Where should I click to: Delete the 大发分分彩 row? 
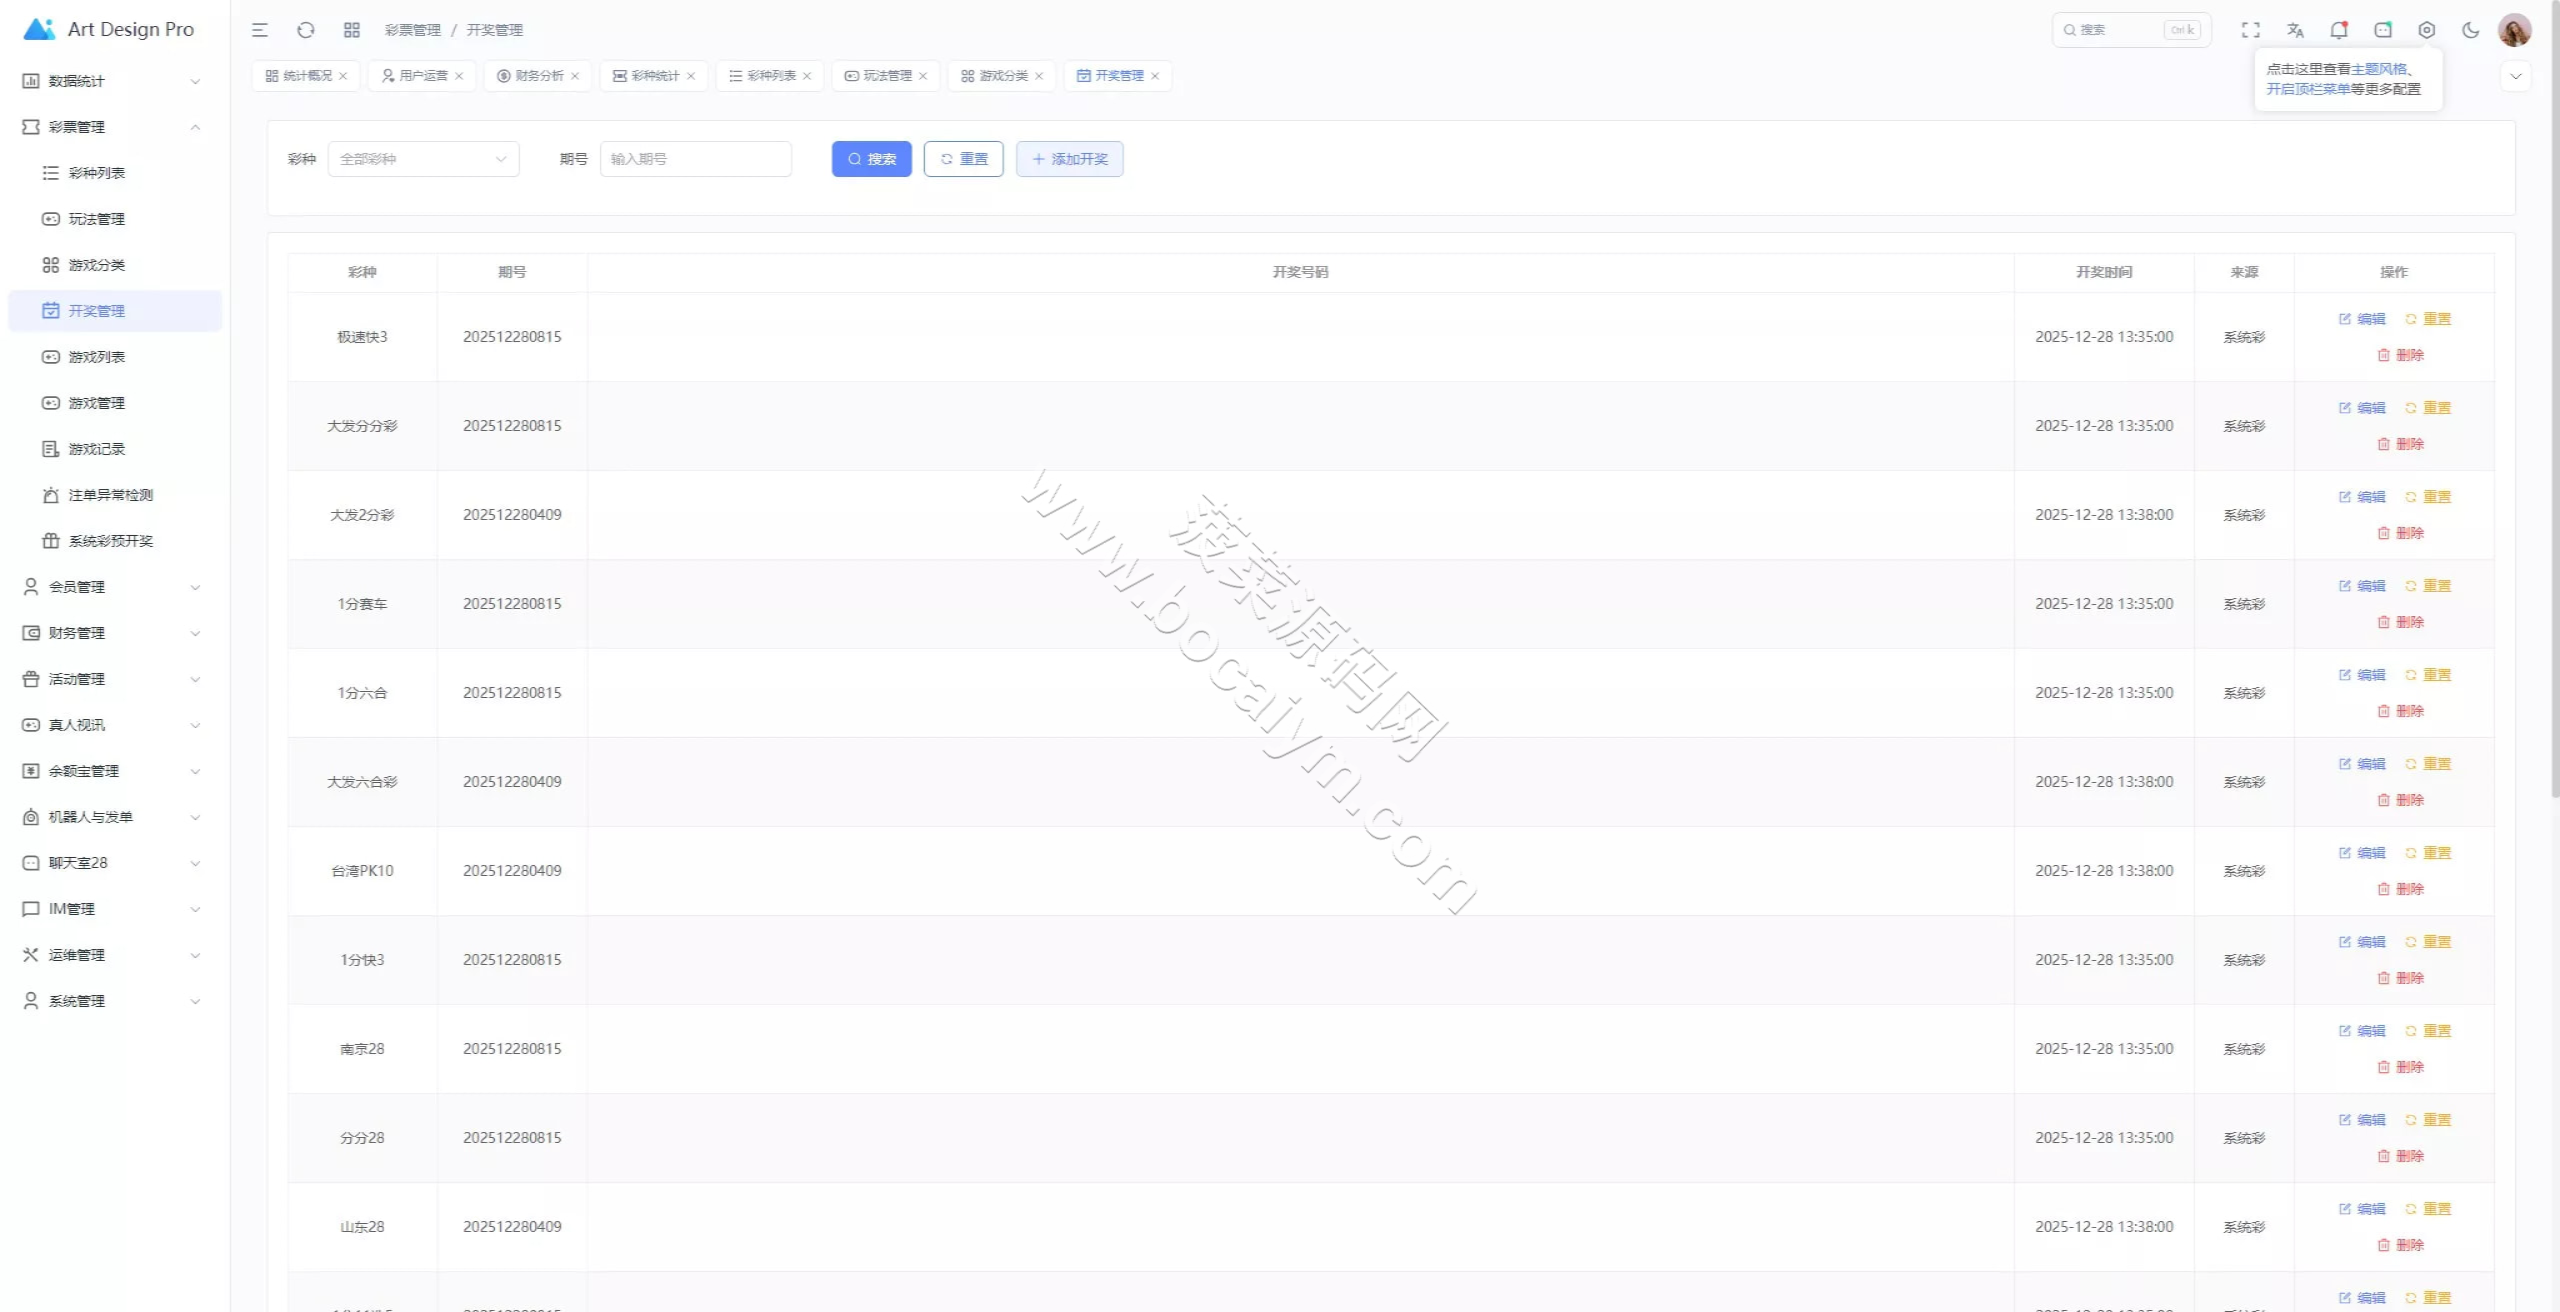click(x=2401, y=444)
